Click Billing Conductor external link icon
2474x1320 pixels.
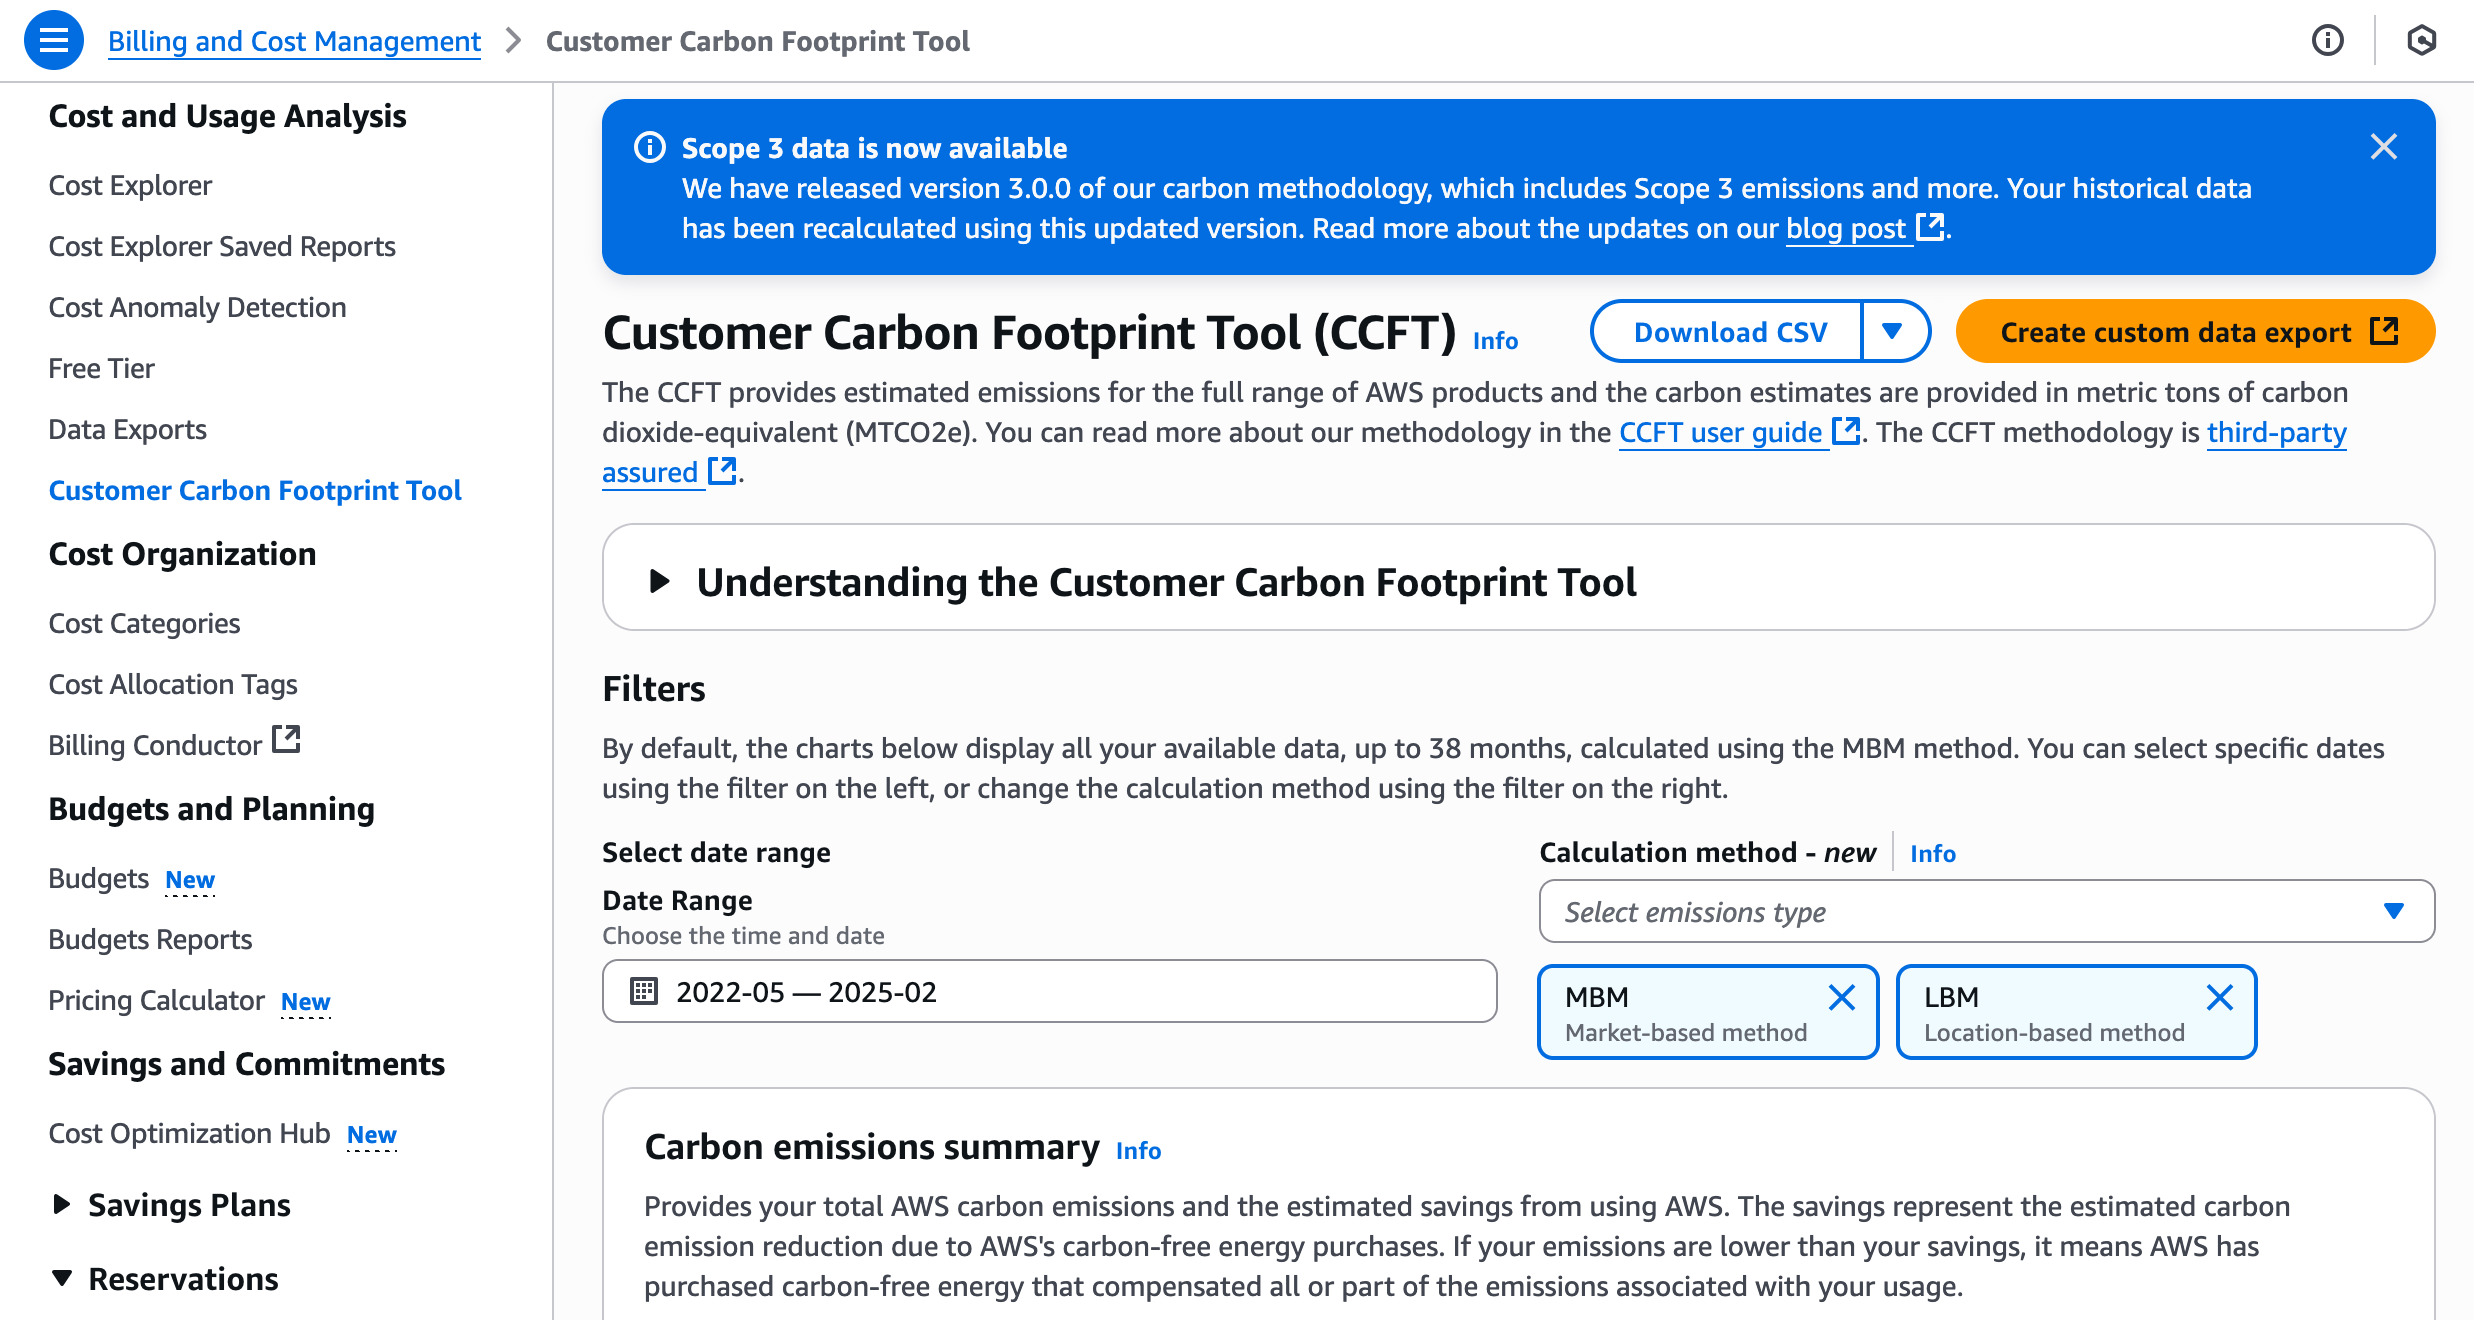287,740
